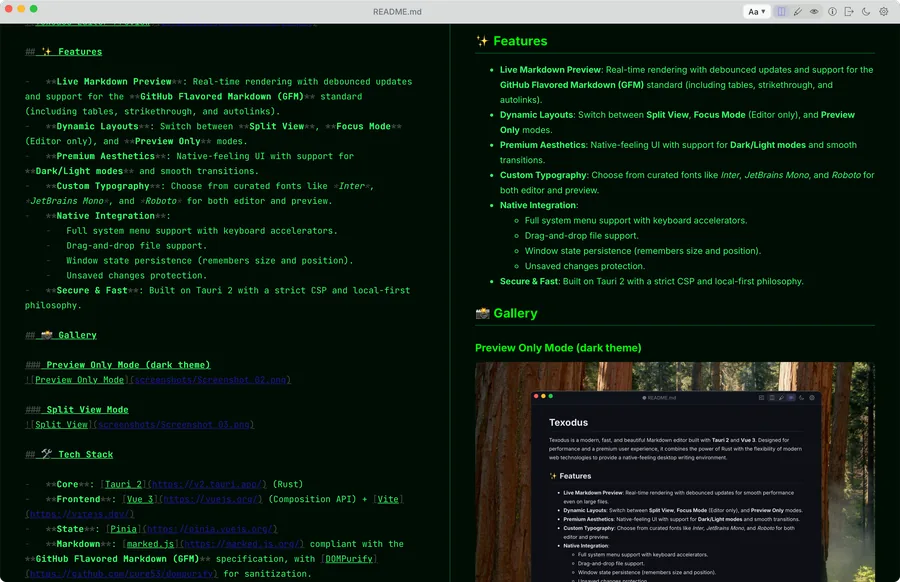Switch to Split View layout mode

click(x=781, y=11)
